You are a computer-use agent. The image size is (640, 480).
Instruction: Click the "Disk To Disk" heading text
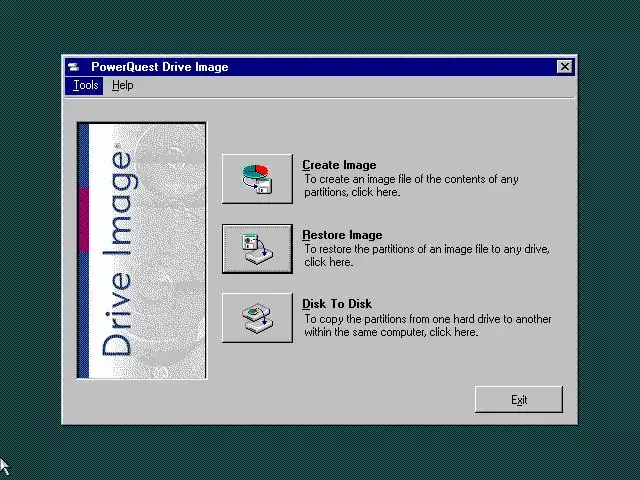(337, 304)
